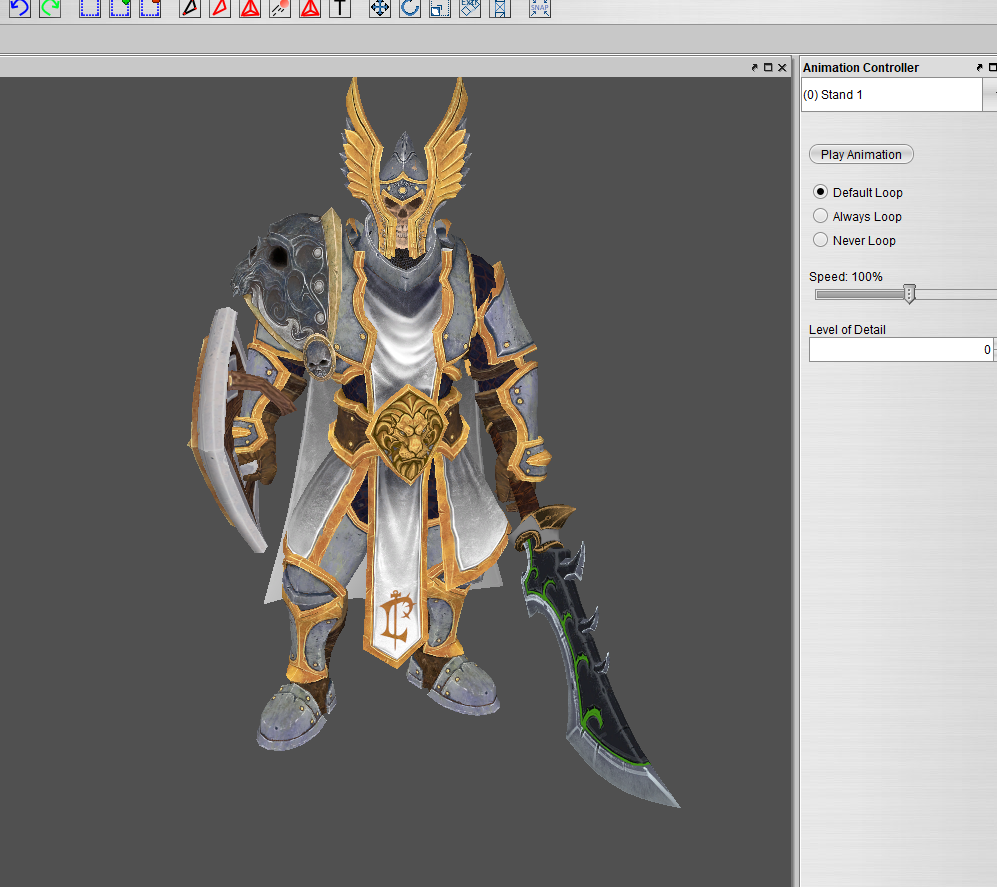
Task: Select the Scale tool icon
Action: click(x=440, y=8)
